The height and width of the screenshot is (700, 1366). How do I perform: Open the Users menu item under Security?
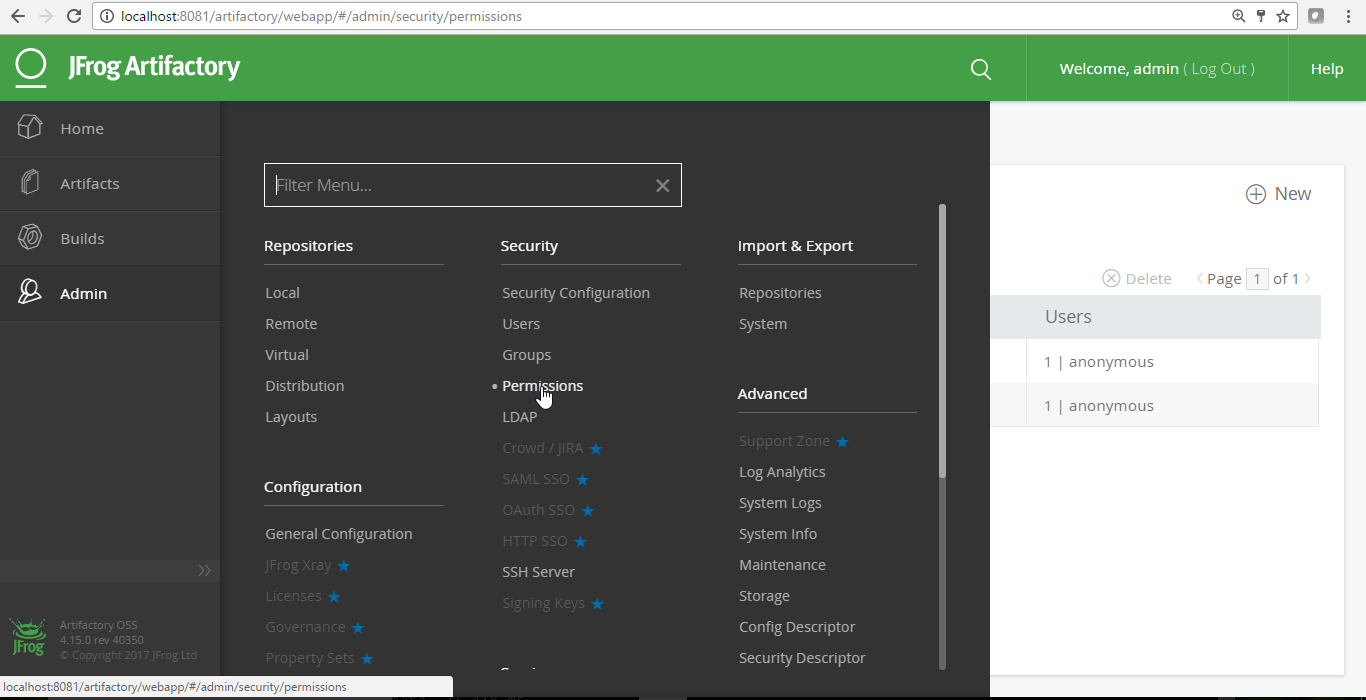tap(521, 324)
